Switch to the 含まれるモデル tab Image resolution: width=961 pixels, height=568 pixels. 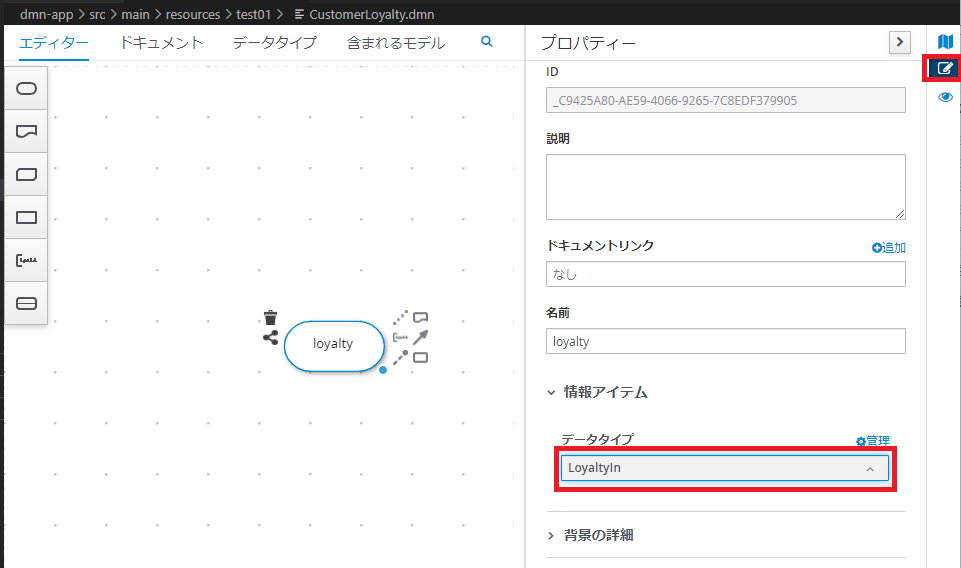[x=396, y=43]
